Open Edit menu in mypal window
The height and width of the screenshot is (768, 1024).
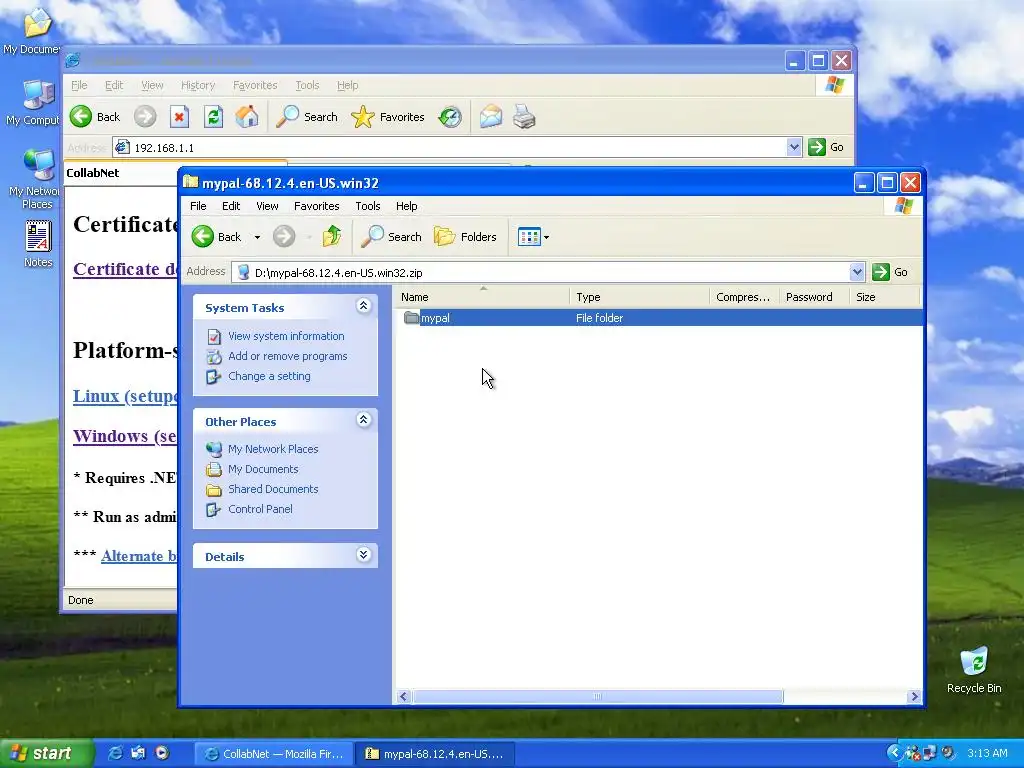231,206
